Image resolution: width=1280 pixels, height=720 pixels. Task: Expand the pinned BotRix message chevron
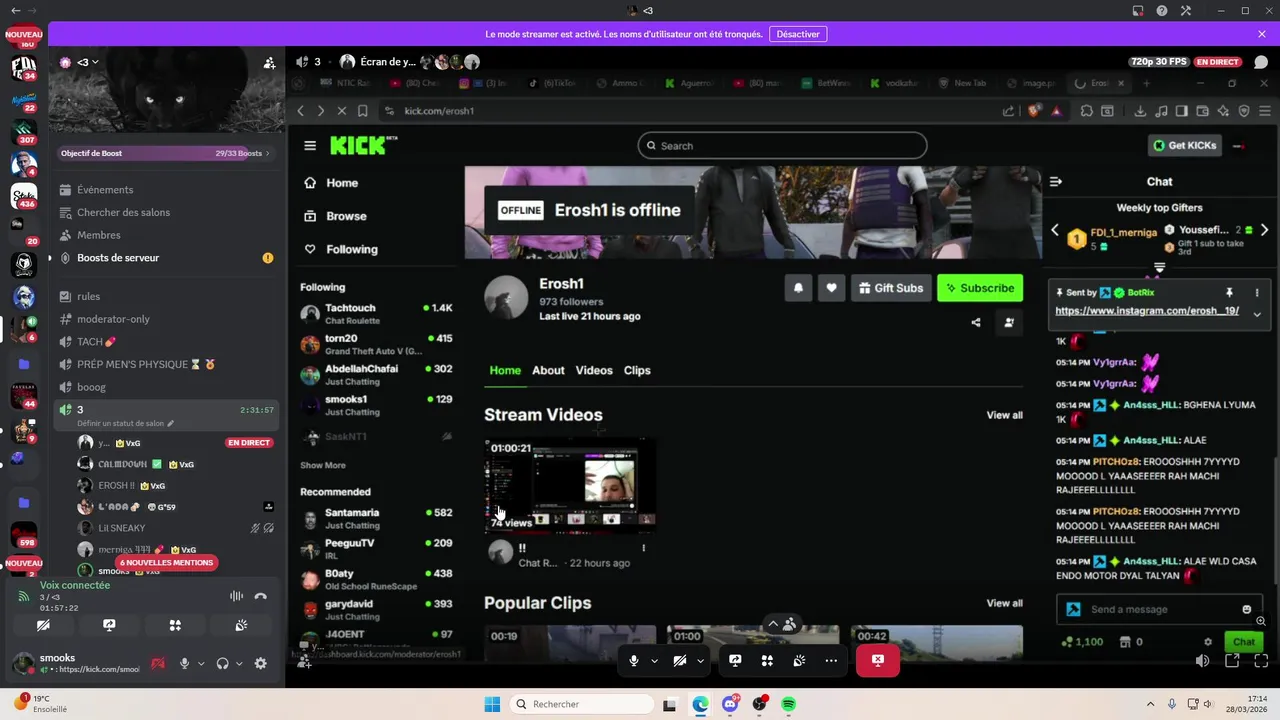click(x=1257, y=314)
